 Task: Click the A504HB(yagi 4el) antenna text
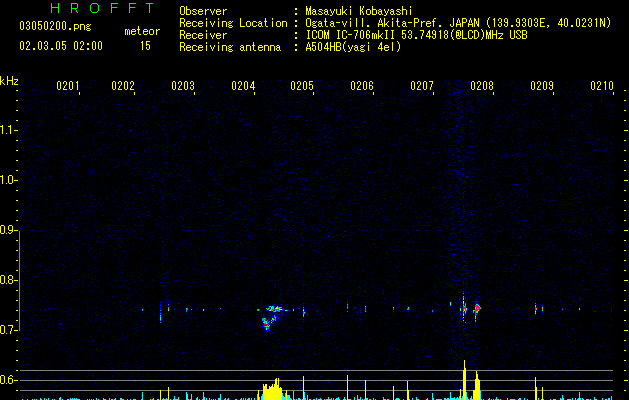tap(353, 47)
